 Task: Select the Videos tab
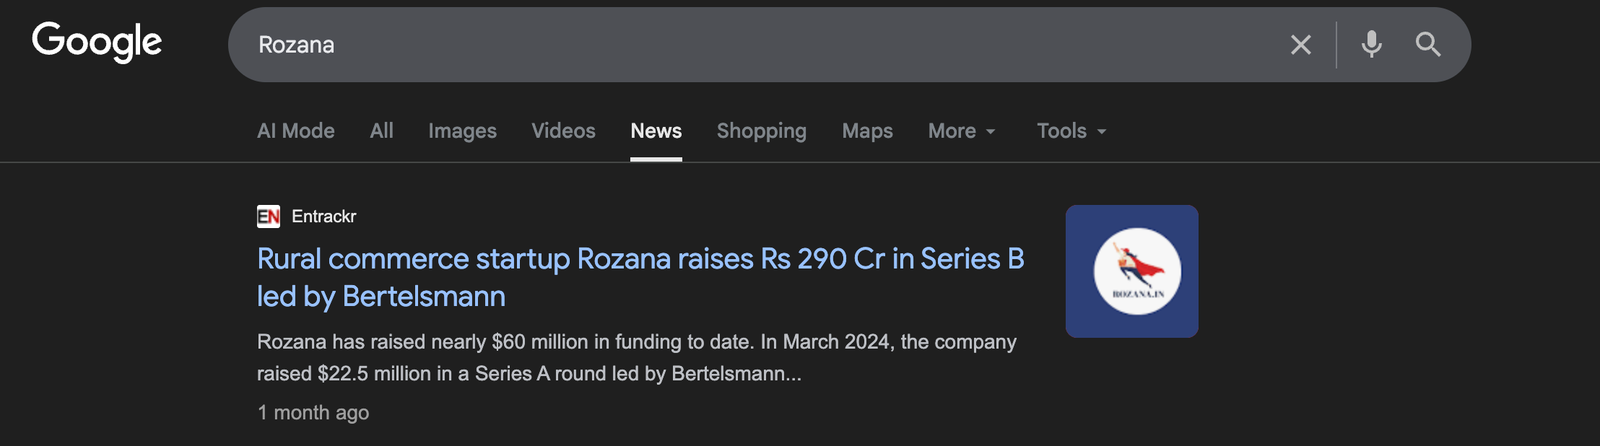563,131
